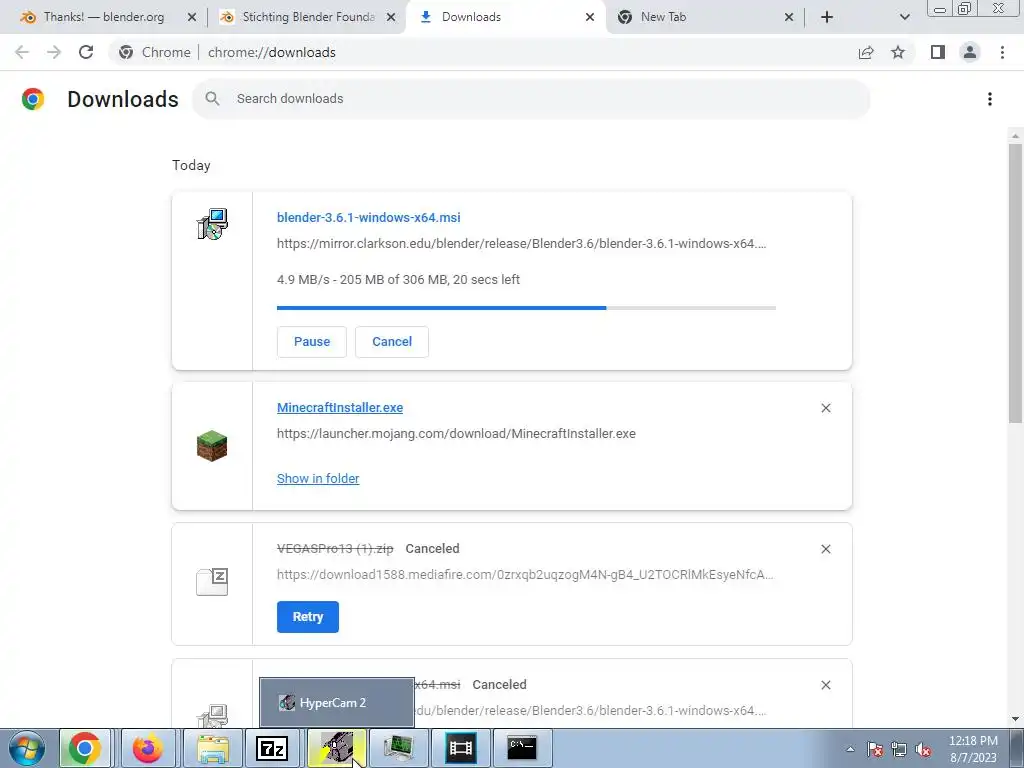Click the muted volume tray icon

[923, 749]
